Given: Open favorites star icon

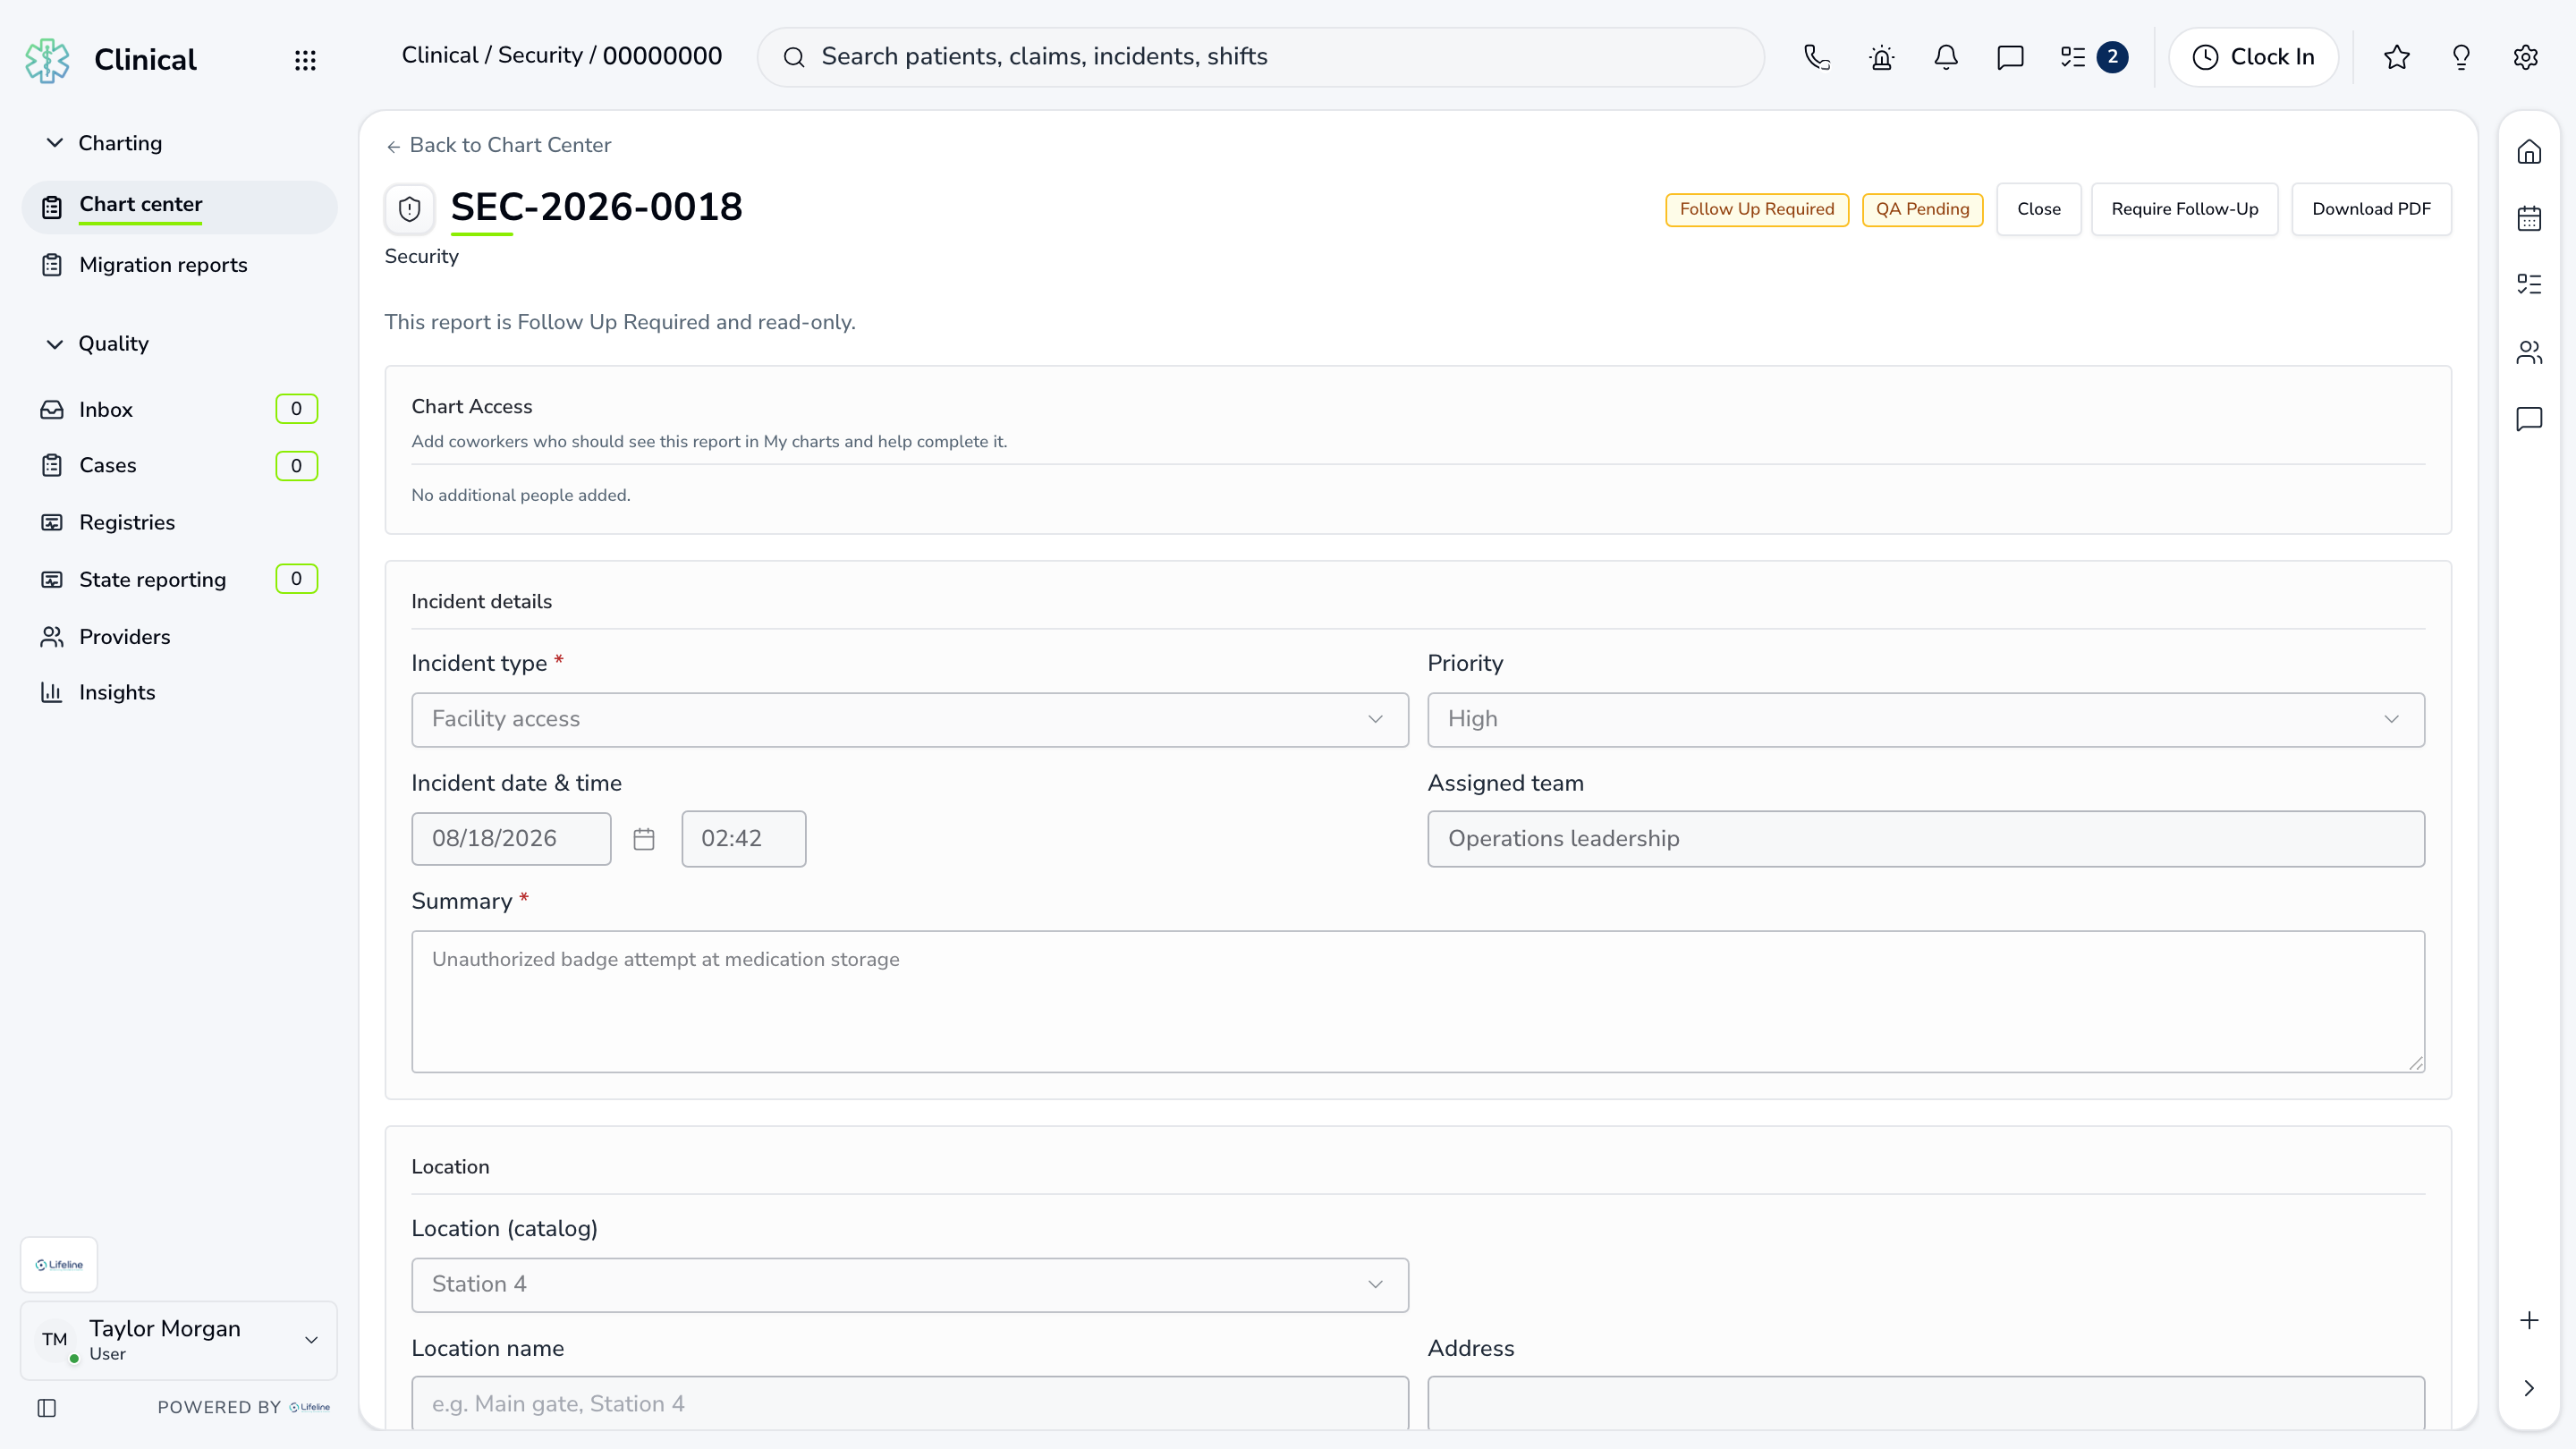Looking at the screenshot, I should 2397,57.
